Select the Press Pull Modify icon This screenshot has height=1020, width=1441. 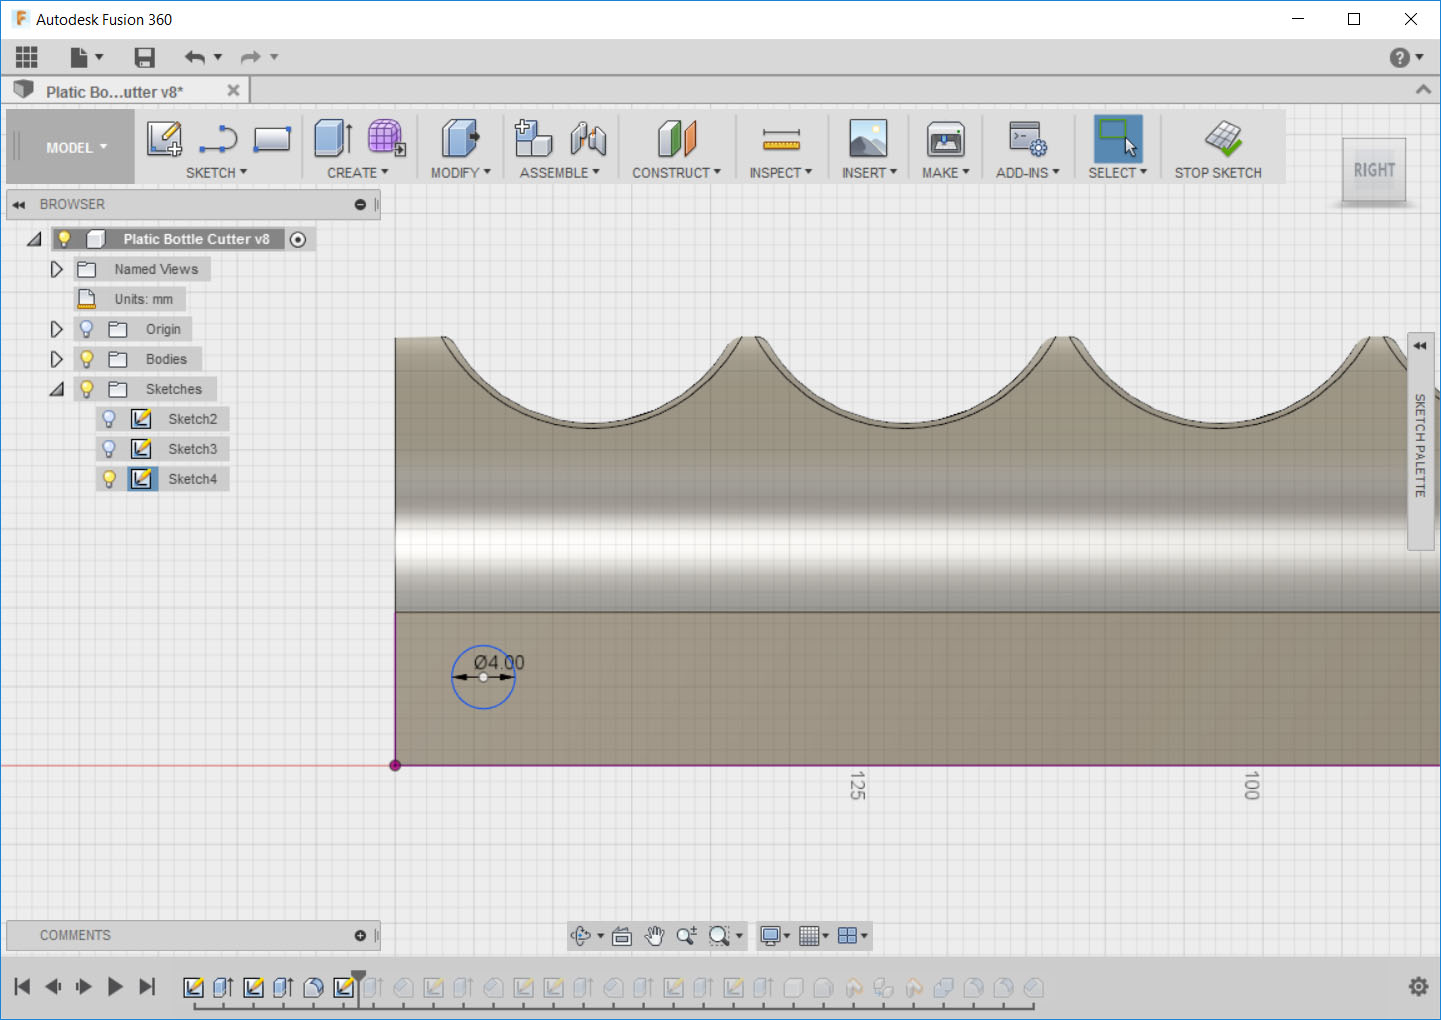click(458, 139)
